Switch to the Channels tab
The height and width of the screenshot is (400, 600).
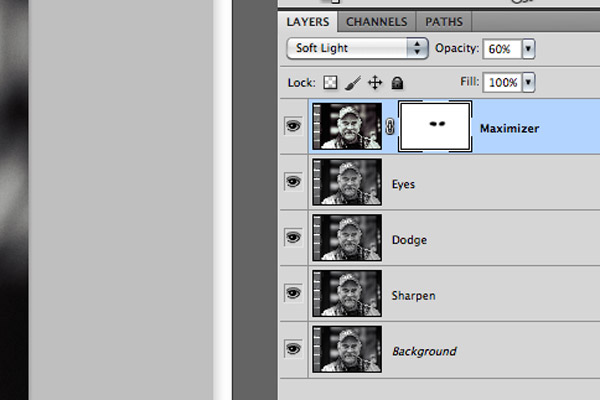(377, 22)
